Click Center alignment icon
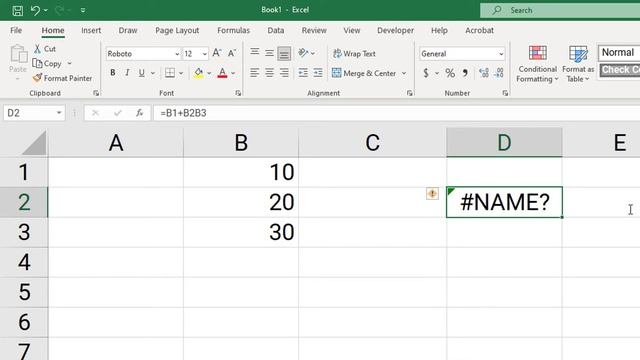This screenshot has width=640, height=360. coord(269,73)
